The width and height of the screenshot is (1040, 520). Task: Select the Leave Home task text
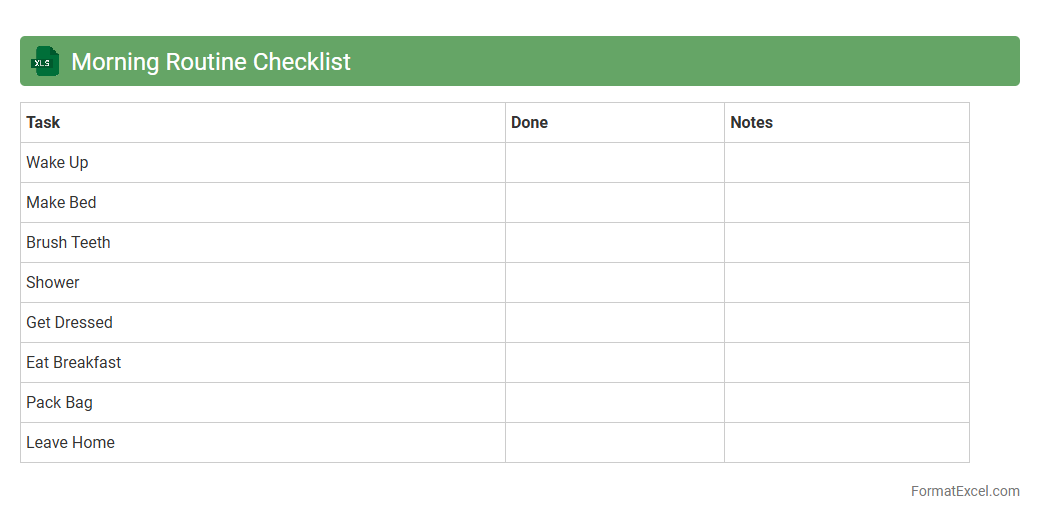[70, 443]
